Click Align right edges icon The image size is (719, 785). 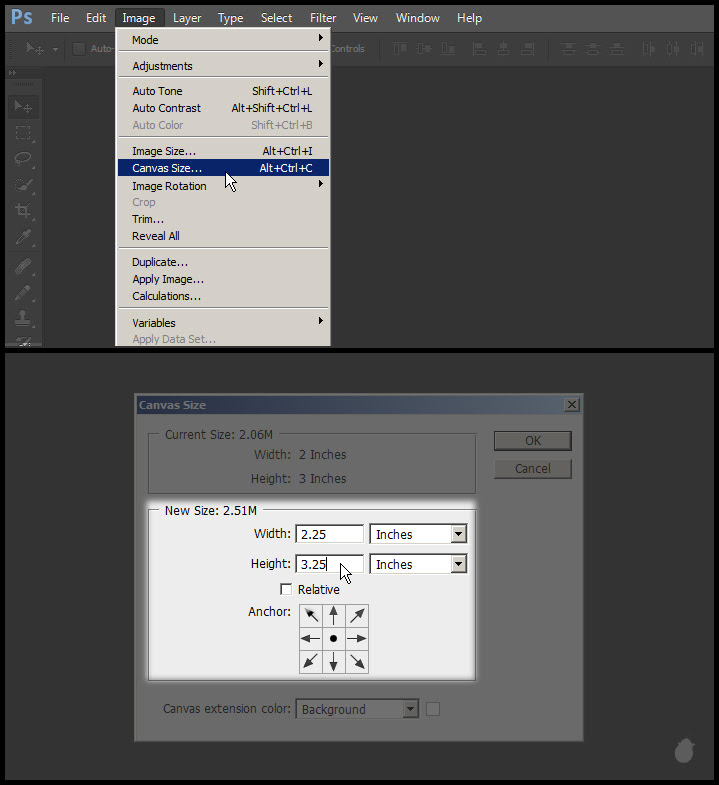tap(527, 49)
